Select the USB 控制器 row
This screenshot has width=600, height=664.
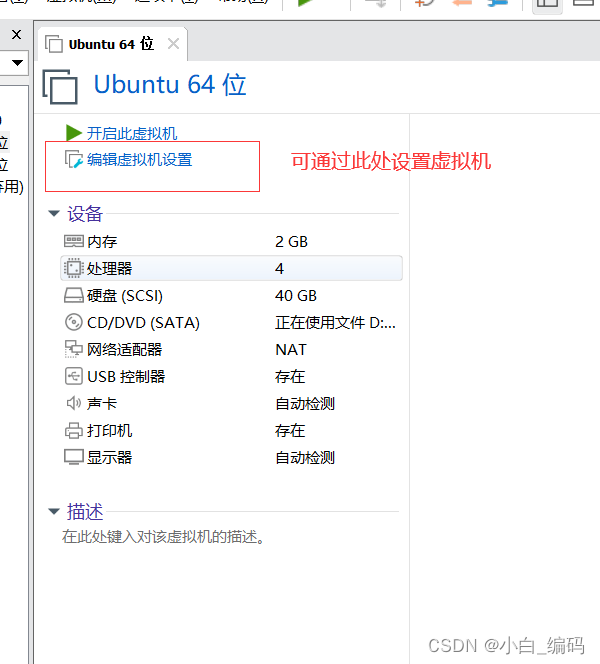click(x=231, y=376)
